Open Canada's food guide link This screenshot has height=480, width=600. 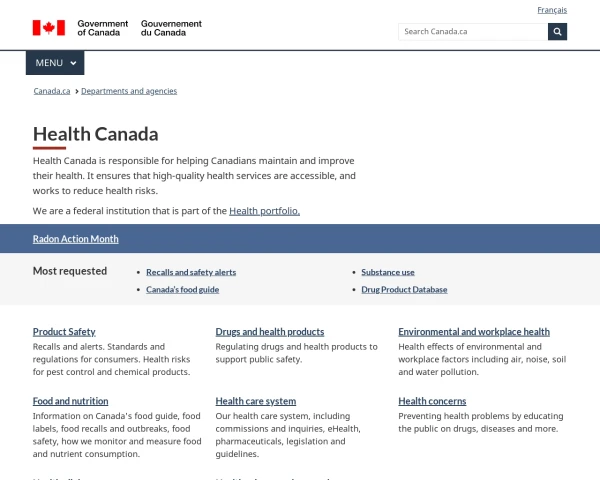[182, 290]
